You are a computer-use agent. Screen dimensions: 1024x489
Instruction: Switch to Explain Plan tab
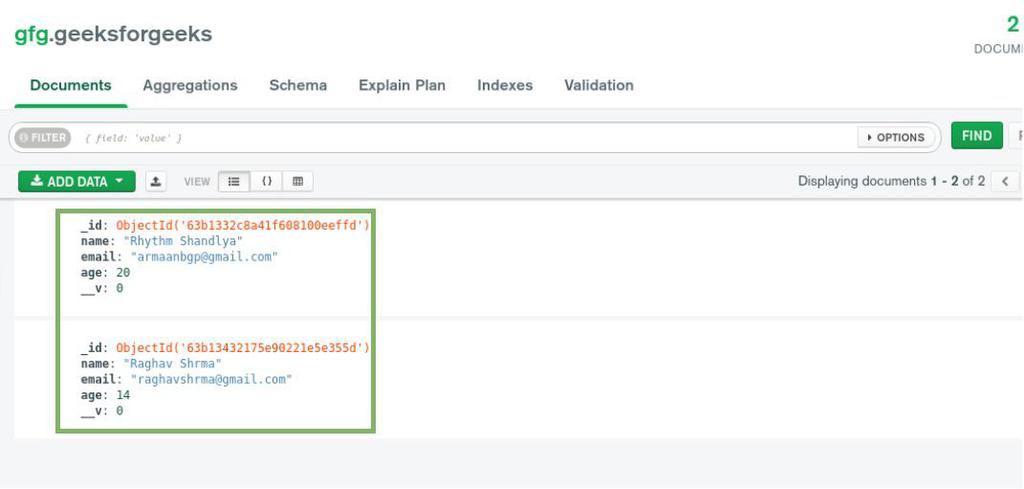coord(402,86)
